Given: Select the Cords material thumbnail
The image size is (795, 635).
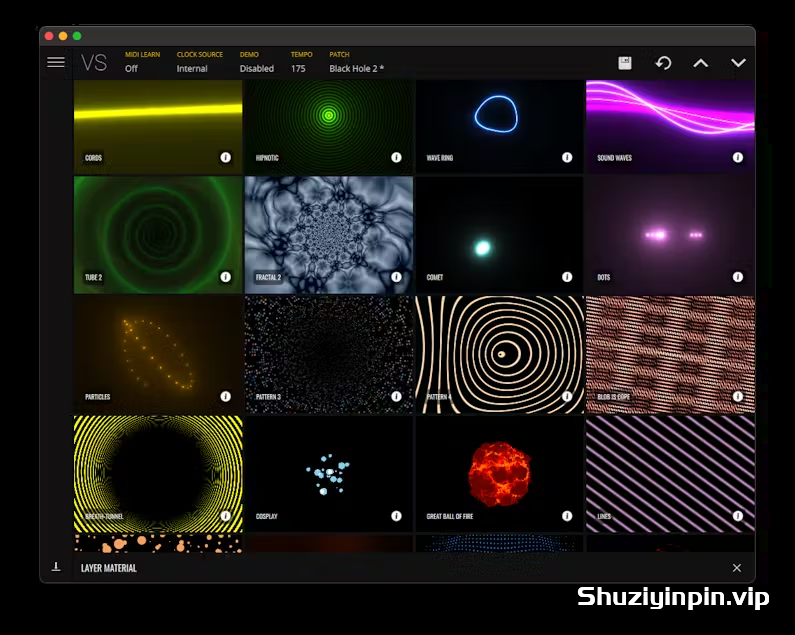Looking at the screenshot, I should click(158, 127).
